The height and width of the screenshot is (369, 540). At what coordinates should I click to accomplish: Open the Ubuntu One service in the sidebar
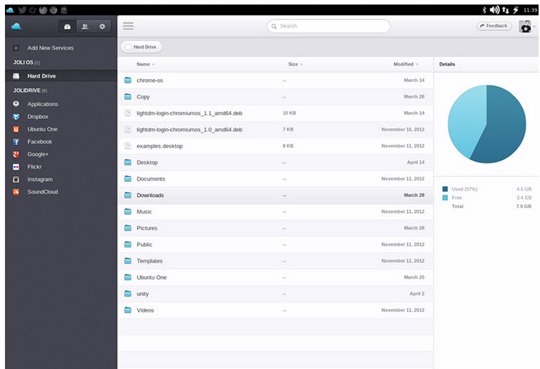(x=42, y=129)
